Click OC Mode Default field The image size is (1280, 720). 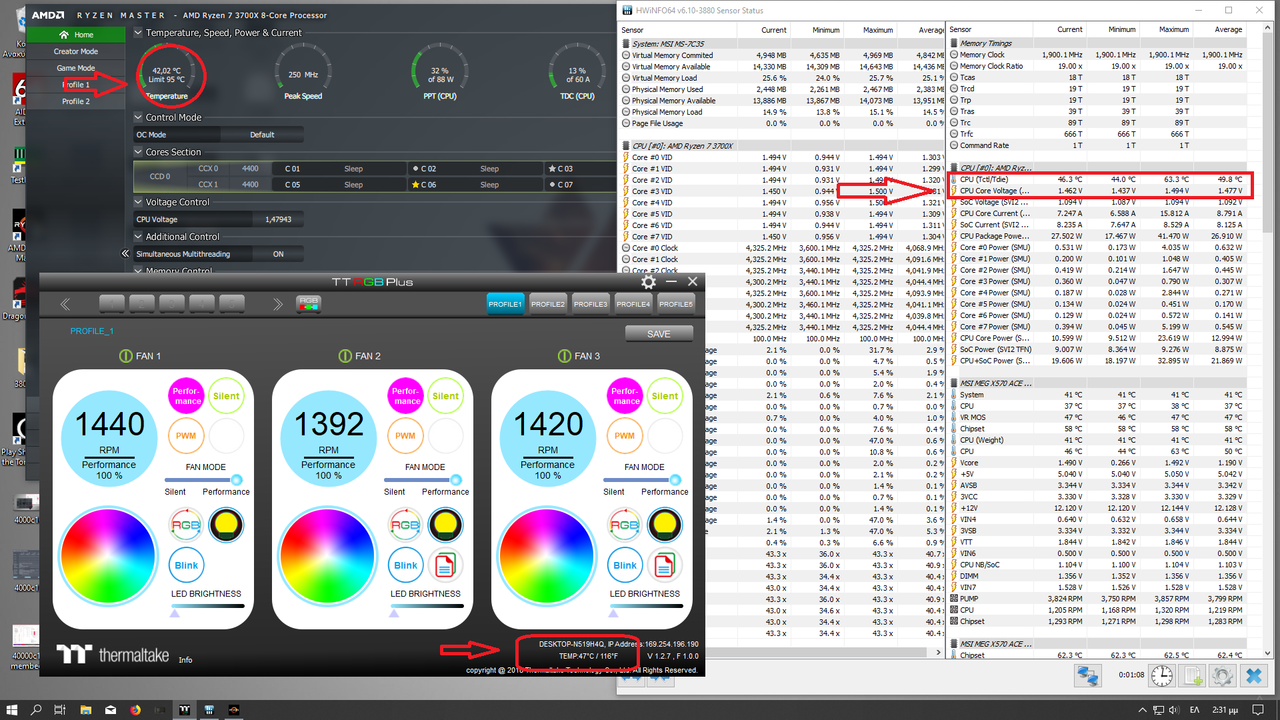[263, 134]
